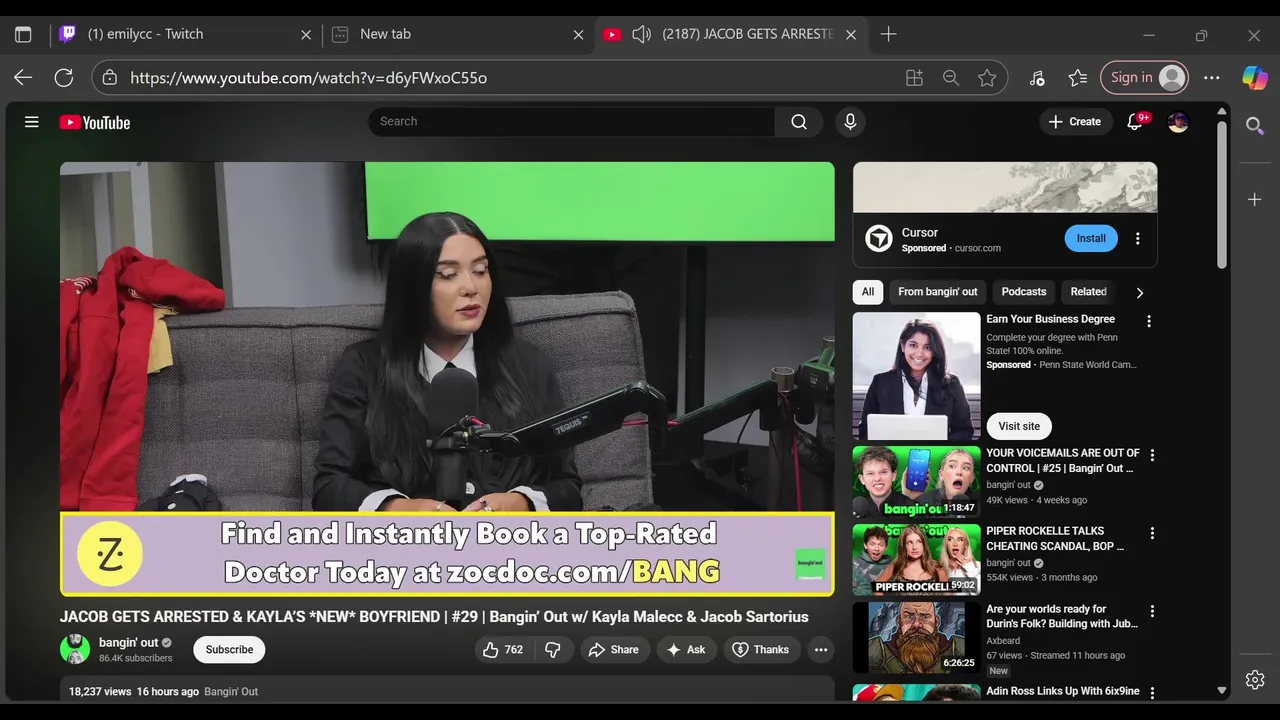
Task: Zoom out with the magnifier icon
Action: pyautogui.click(x=951, y=78)
